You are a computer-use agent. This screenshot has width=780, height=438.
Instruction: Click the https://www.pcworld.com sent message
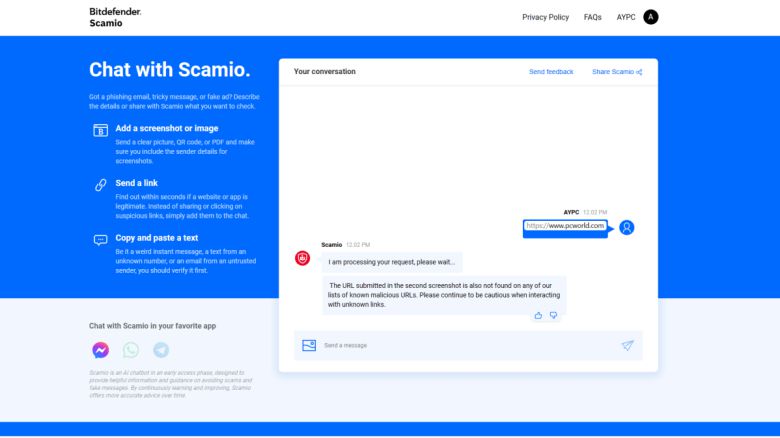(565, 226)
